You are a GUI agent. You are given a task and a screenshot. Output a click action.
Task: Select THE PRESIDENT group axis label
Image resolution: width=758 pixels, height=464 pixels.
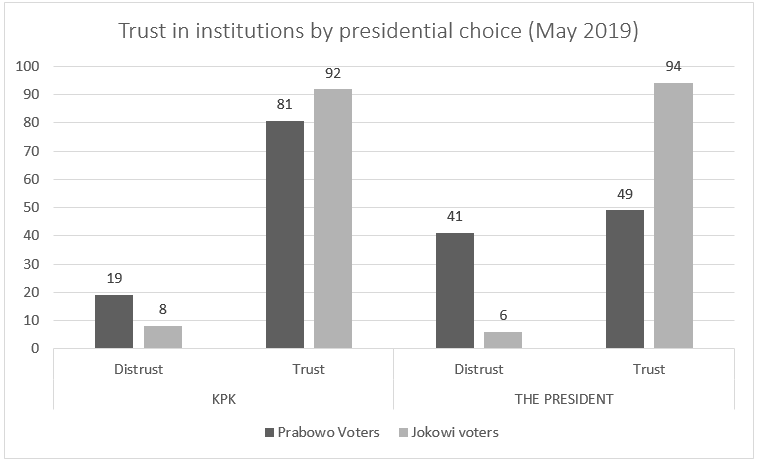click(x=564, y=398)
